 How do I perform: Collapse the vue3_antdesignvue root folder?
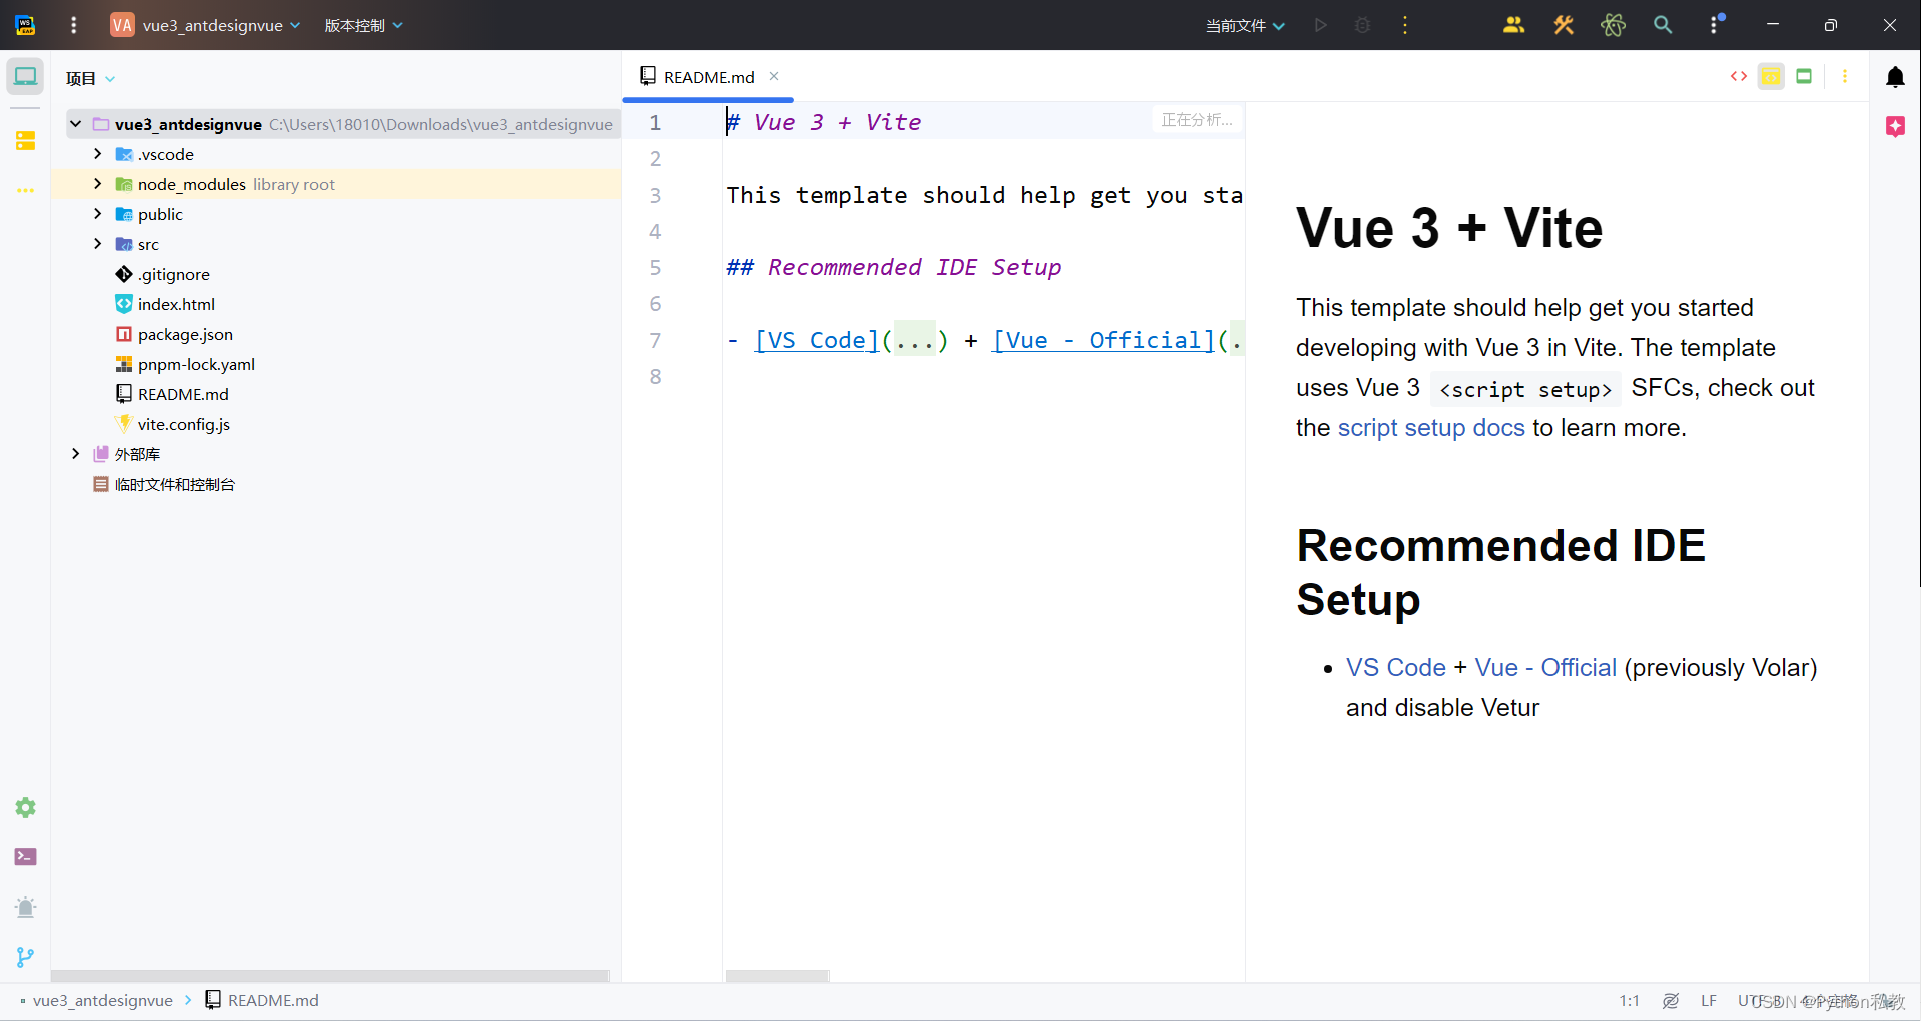(x=75, y=124)
